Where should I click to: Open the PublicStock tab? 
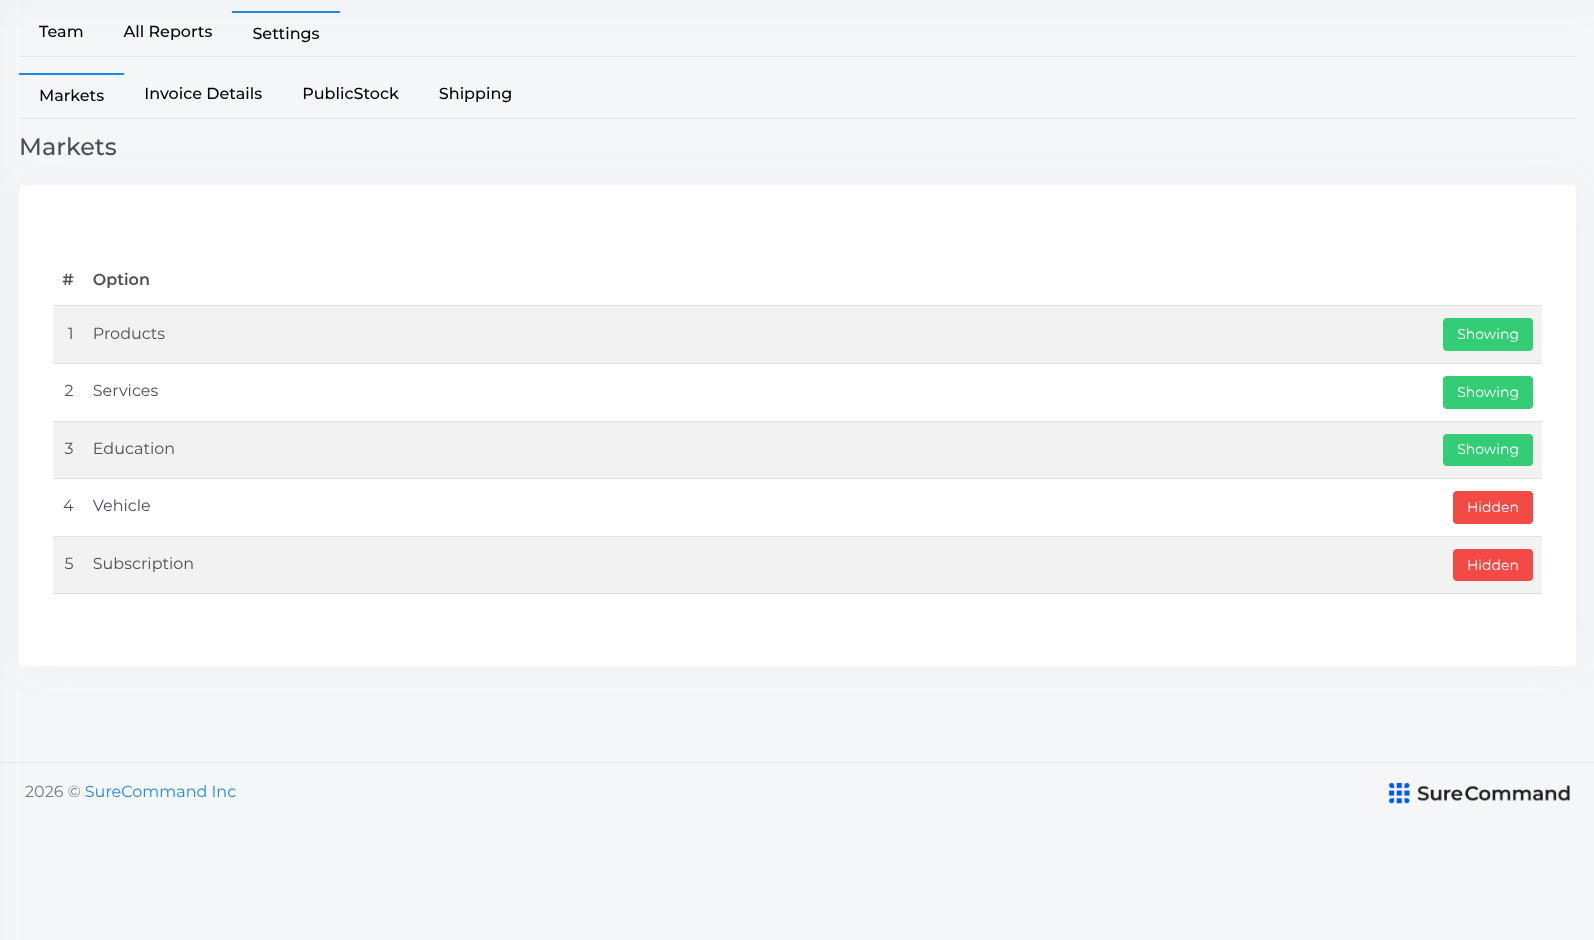[x=351, y=94]
